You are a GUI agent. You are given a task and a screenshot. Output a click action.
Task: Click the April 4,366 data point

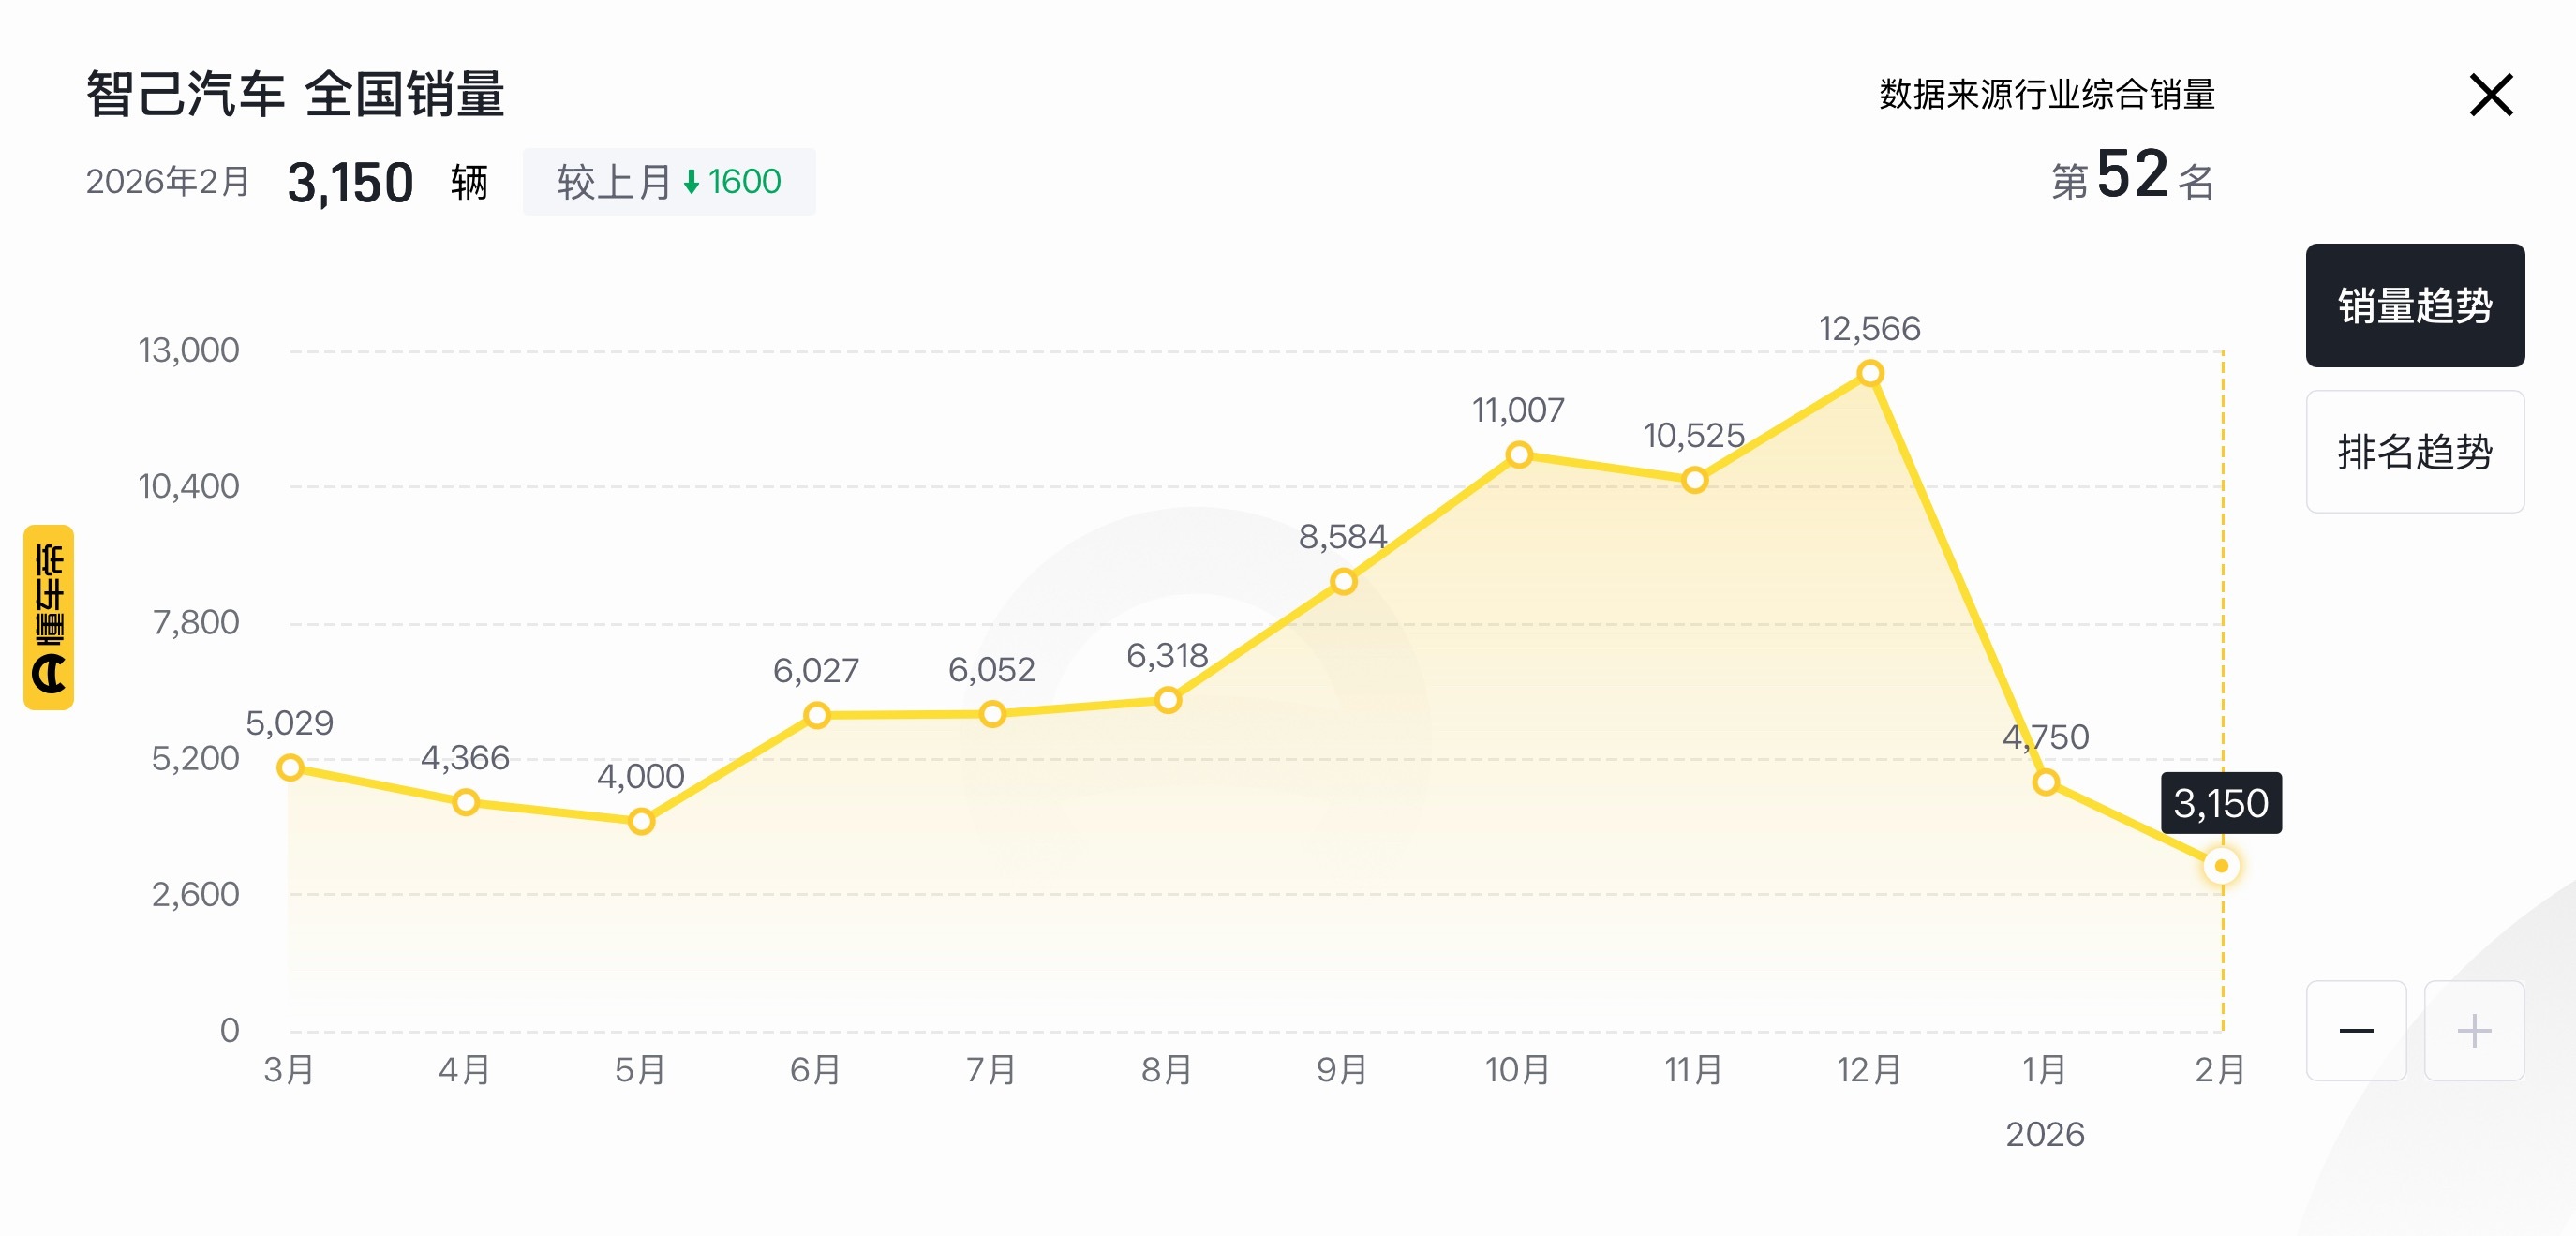pyautogui.click(x=465, y=802)
